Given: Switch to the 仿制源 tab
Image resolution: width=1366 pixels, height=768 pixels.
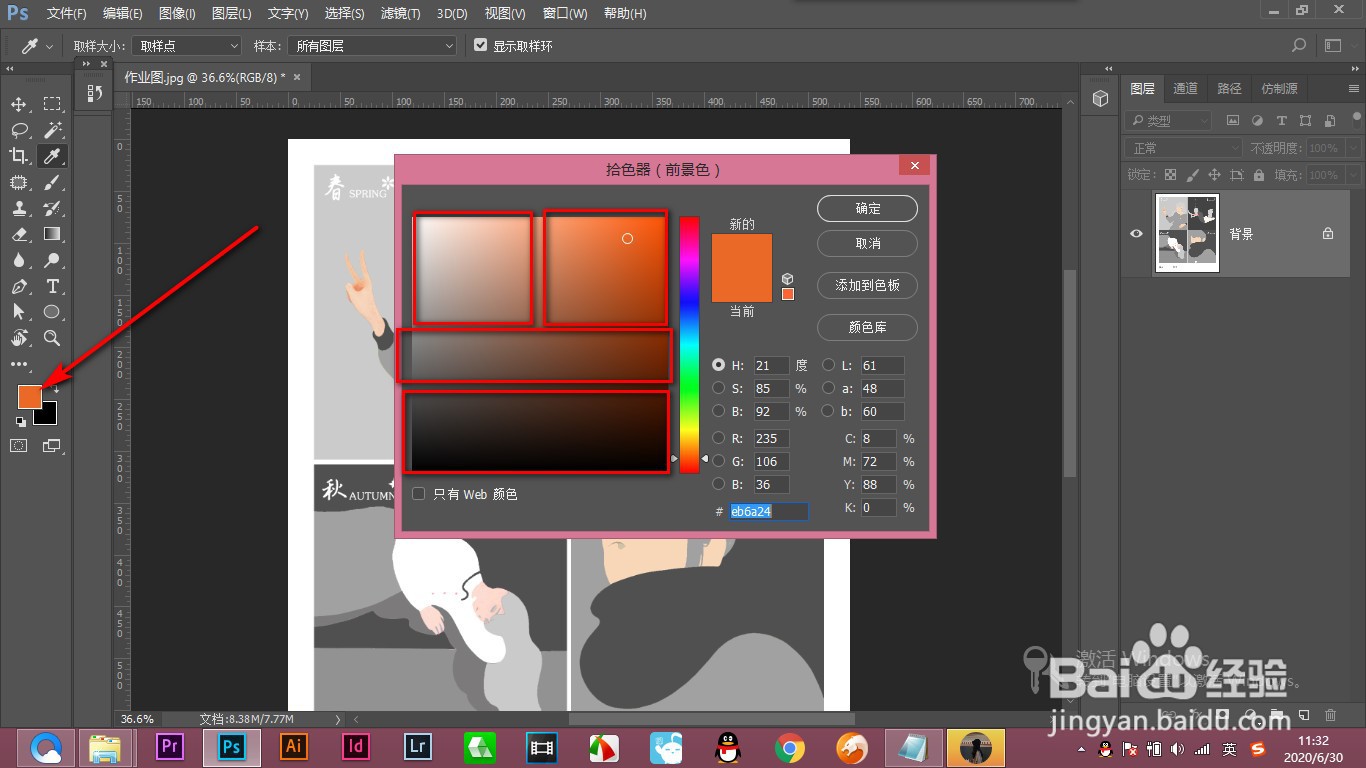Looking at the screenshot, I should (x=1279, y=88).
